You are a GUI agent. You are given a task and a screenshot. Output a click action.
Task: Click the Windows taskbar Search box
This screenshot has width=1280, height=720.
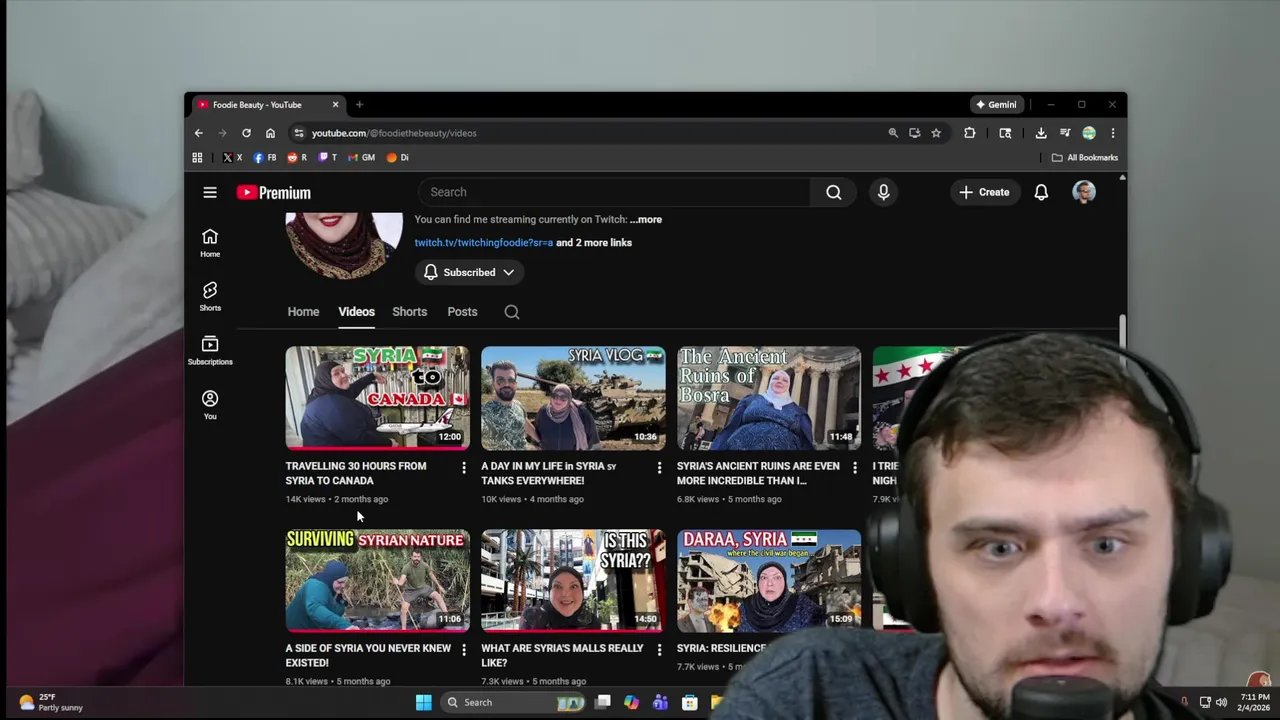click(x=514, y=702)
